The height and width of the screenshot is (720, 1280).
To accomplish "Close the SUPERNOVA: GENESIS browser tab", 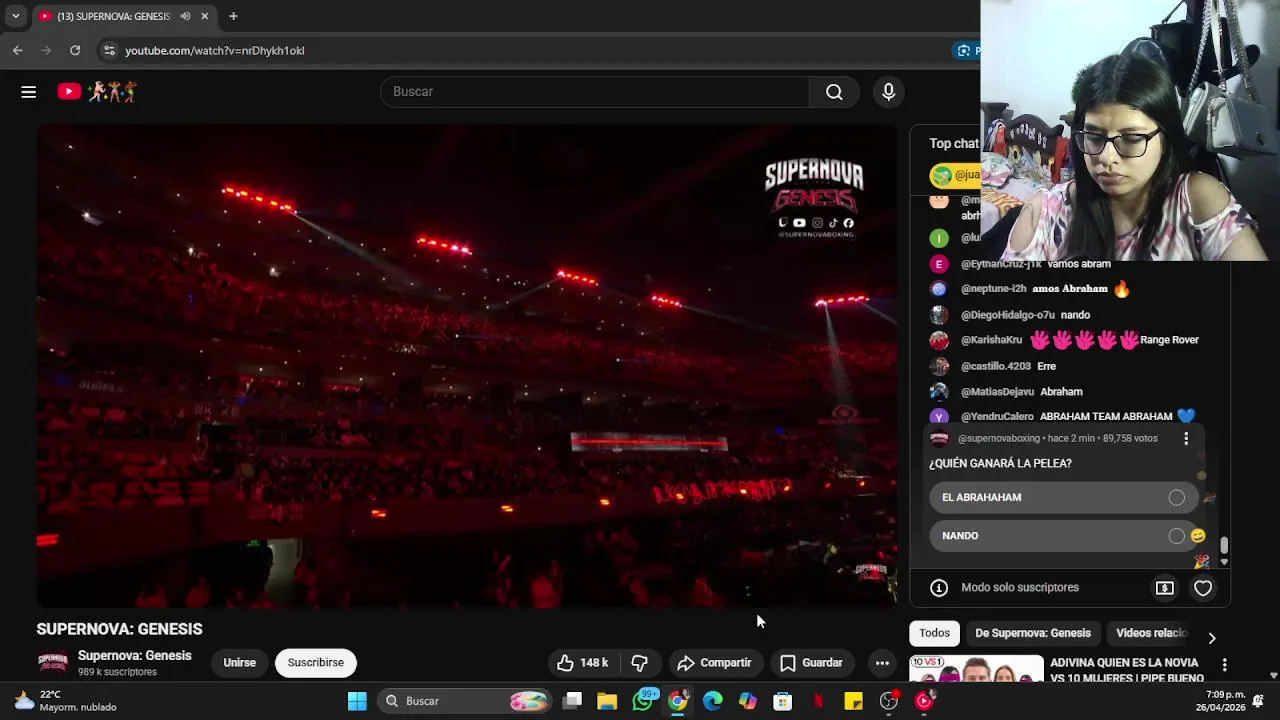I will click(204, 16).
